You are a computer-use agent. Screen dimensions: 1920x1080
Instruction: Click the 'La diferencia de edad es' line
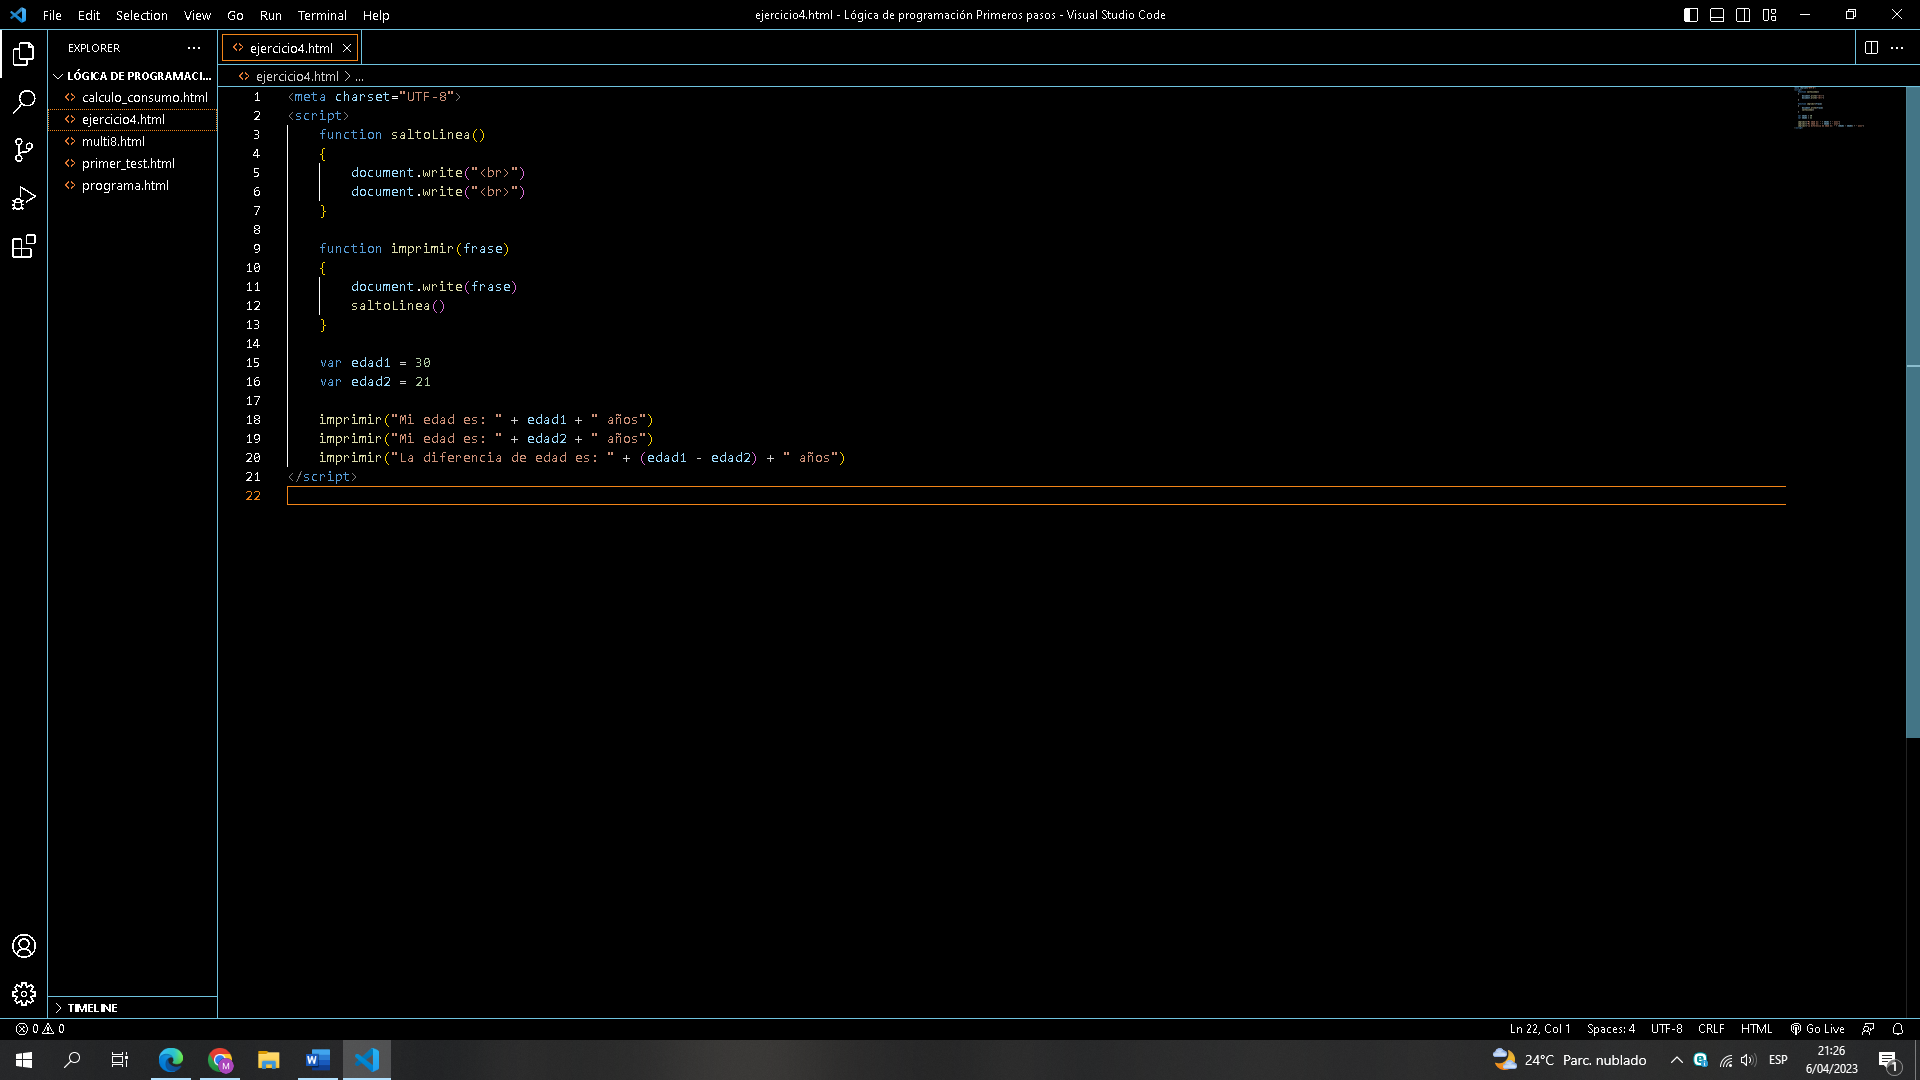[x=582, y=458]
